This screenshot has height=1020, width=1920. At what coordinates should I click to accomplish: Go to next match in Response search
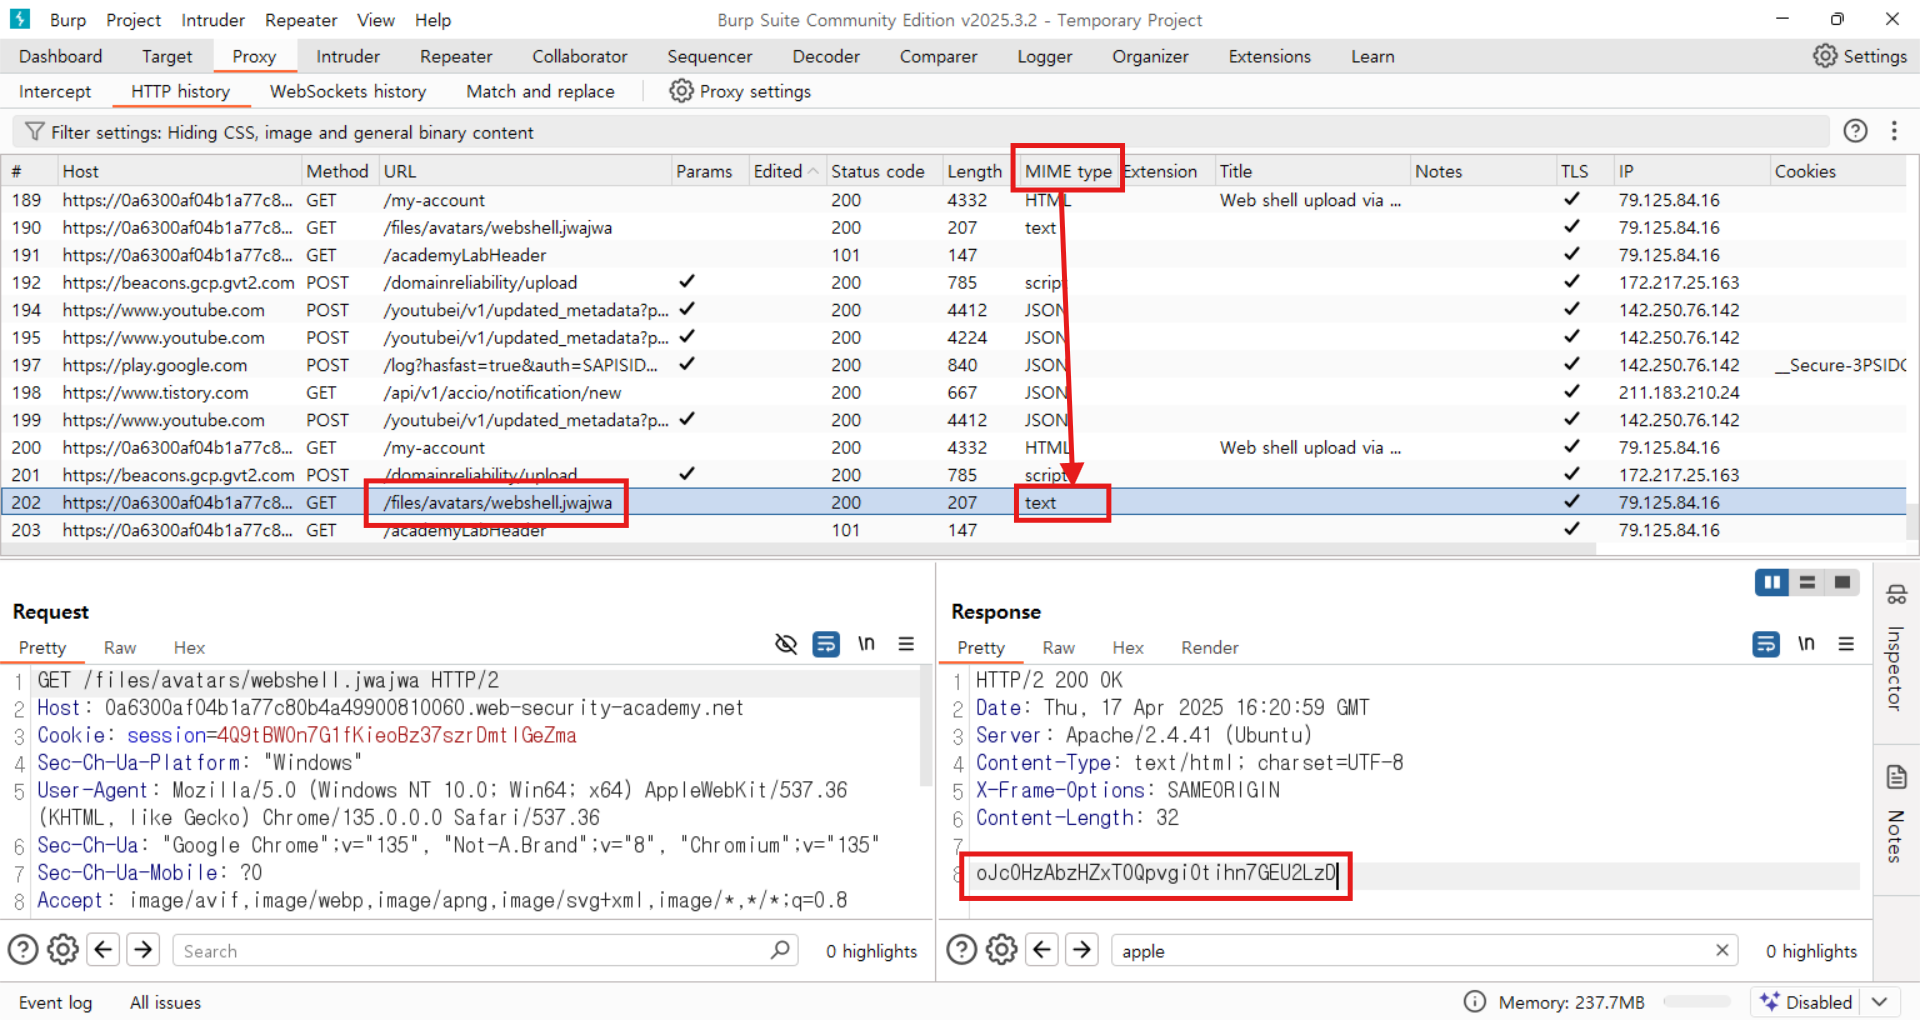coord(1081,949)
